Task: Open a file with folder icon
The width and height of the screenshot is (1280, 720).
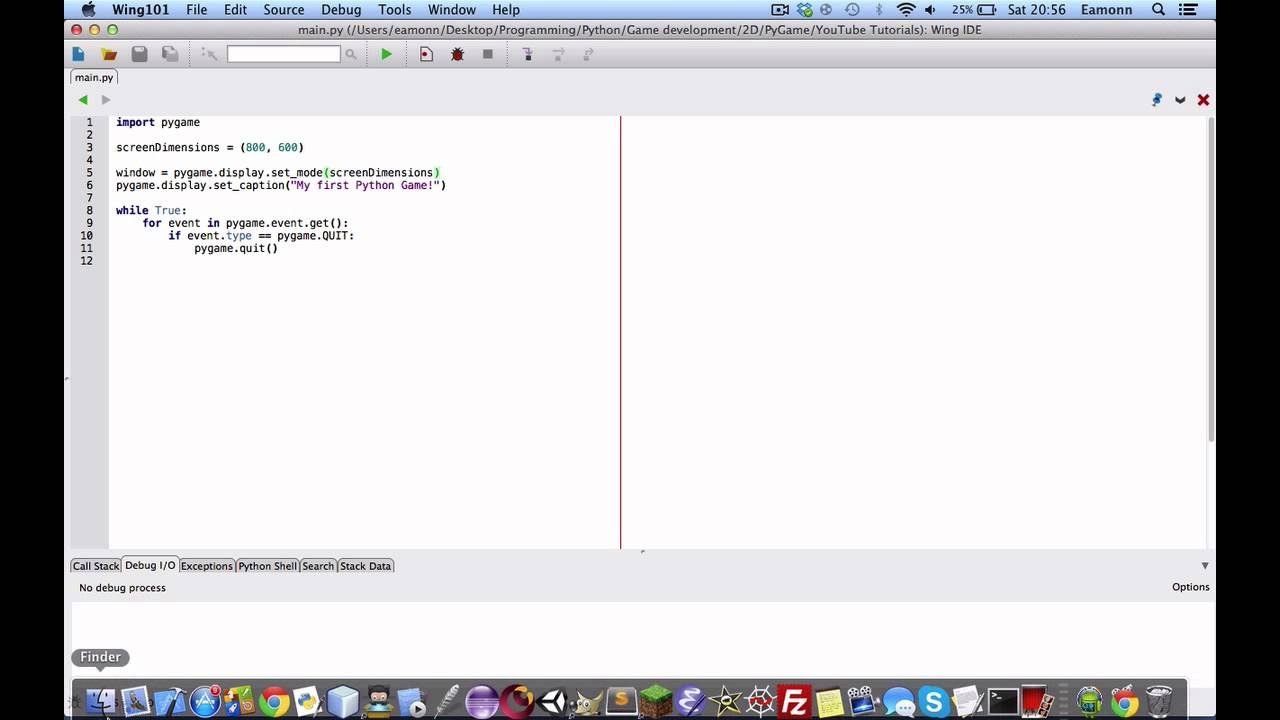Action: pos(109,54)
